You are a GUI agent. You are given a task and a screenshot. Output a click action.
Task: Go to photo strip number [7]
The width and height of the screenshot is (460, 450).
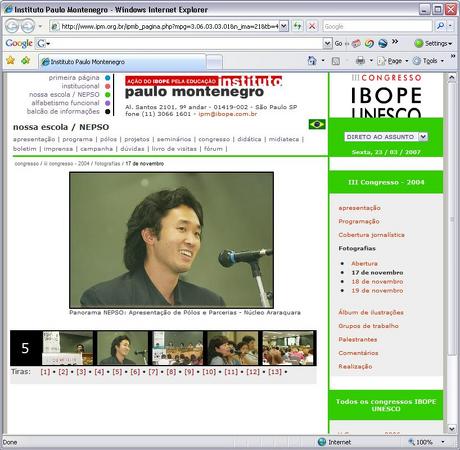[x=153, y=372]
